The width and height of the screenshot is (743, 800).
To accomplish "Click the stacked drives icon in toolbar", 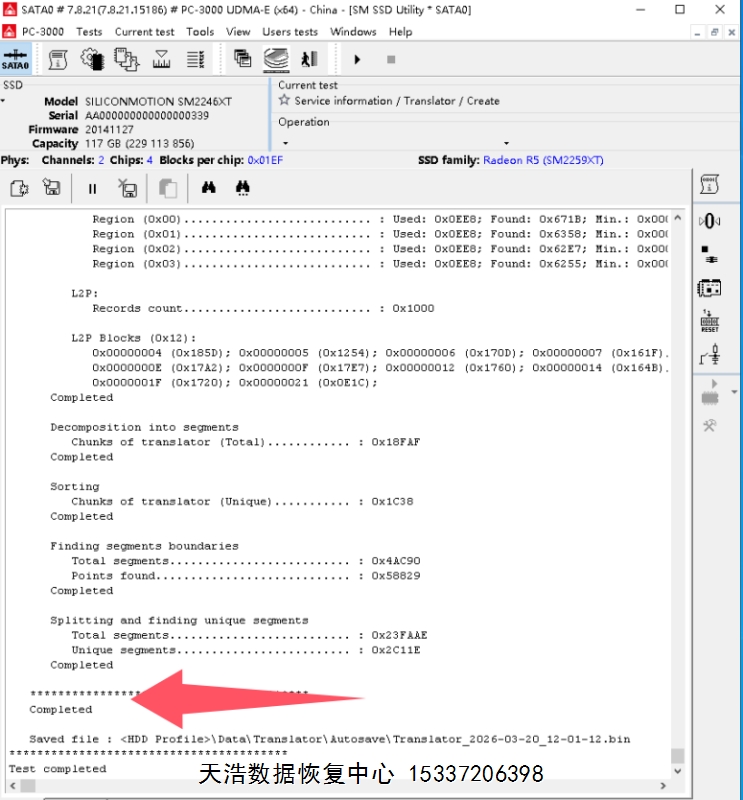I will click(x=276, y=60).
